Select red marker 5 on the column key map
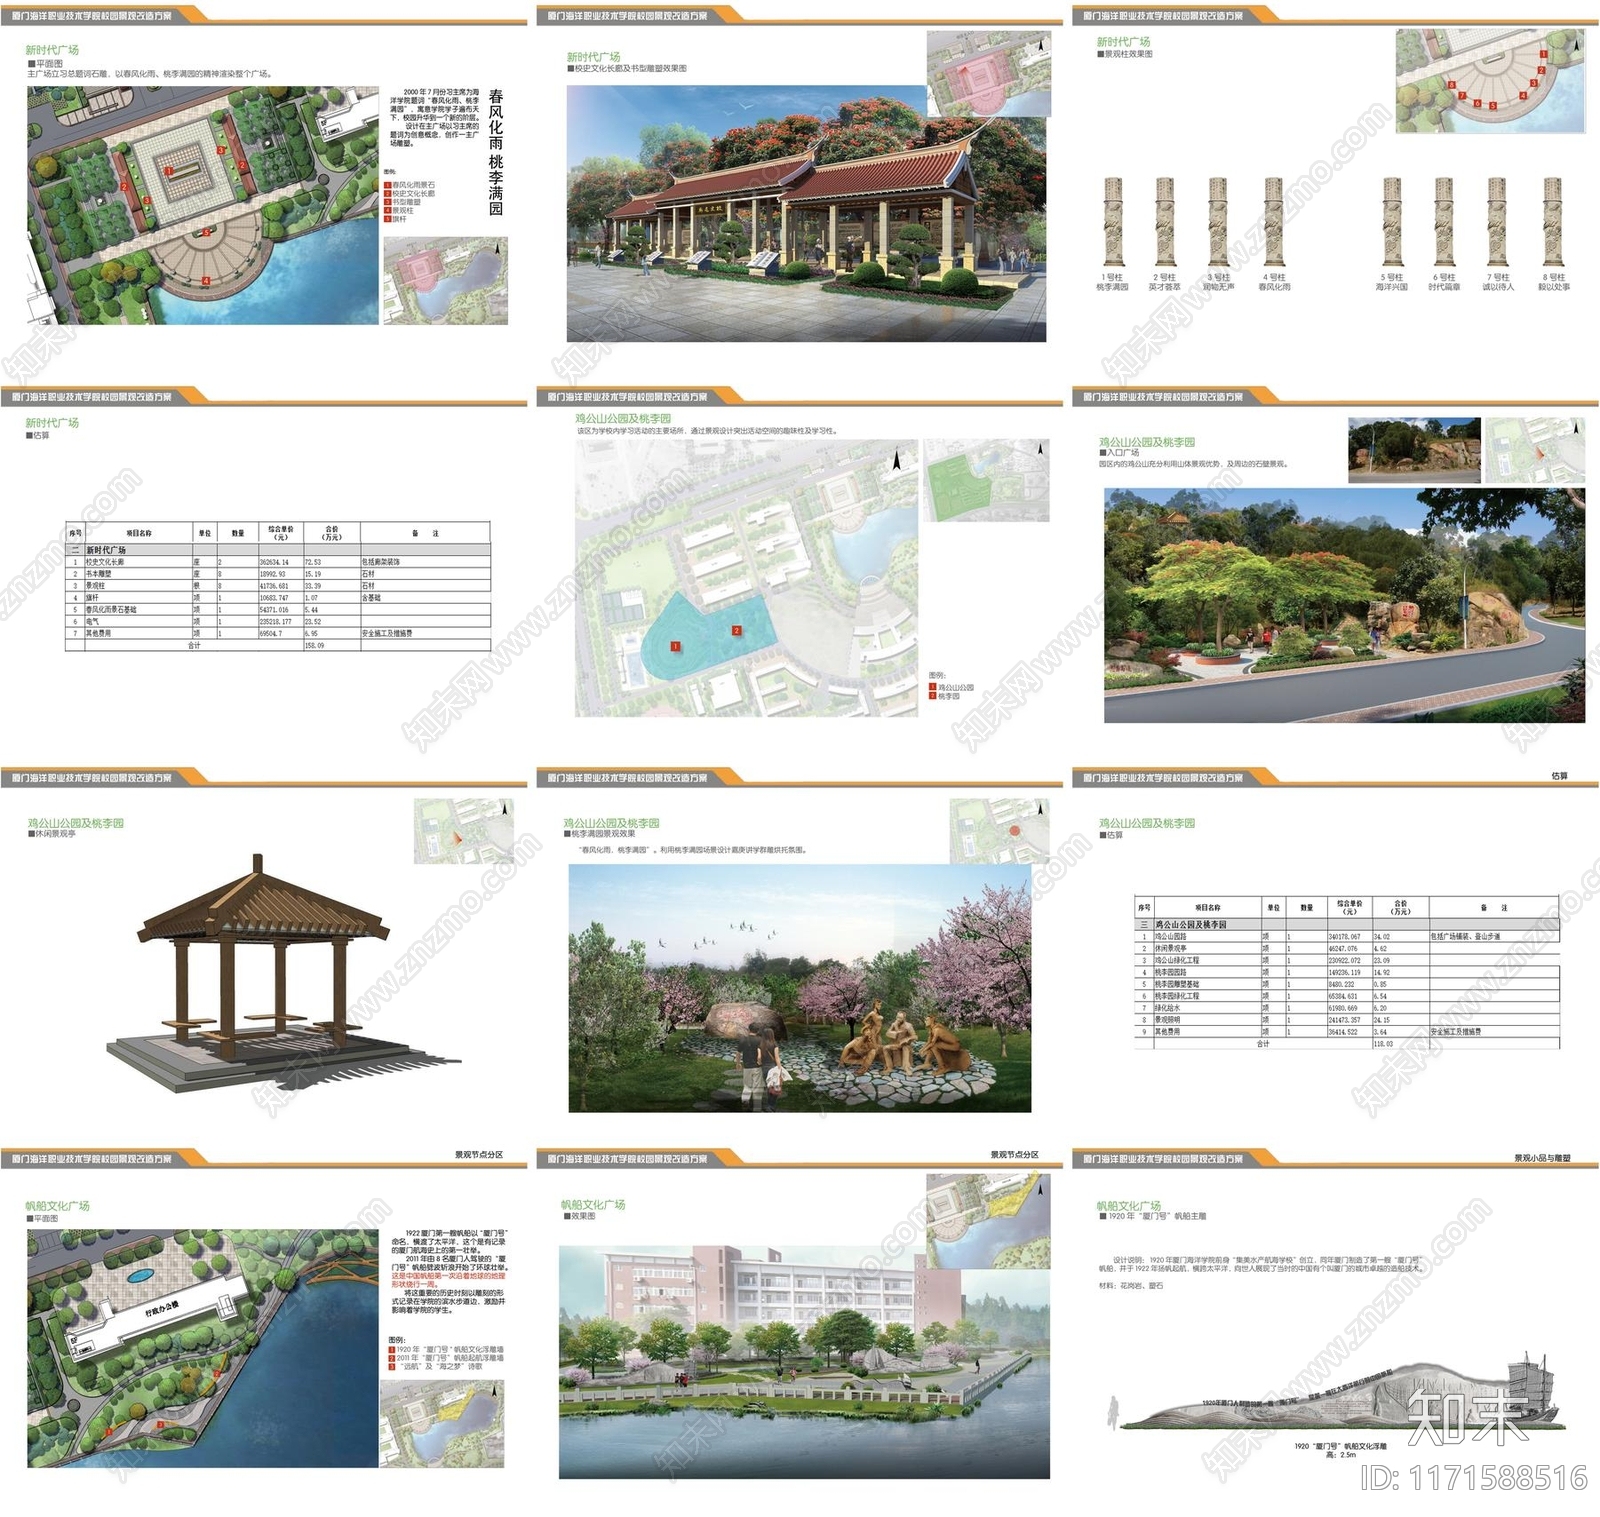The width and height of the screenshot is (1600, 1517). click(x=1493, y=105)
